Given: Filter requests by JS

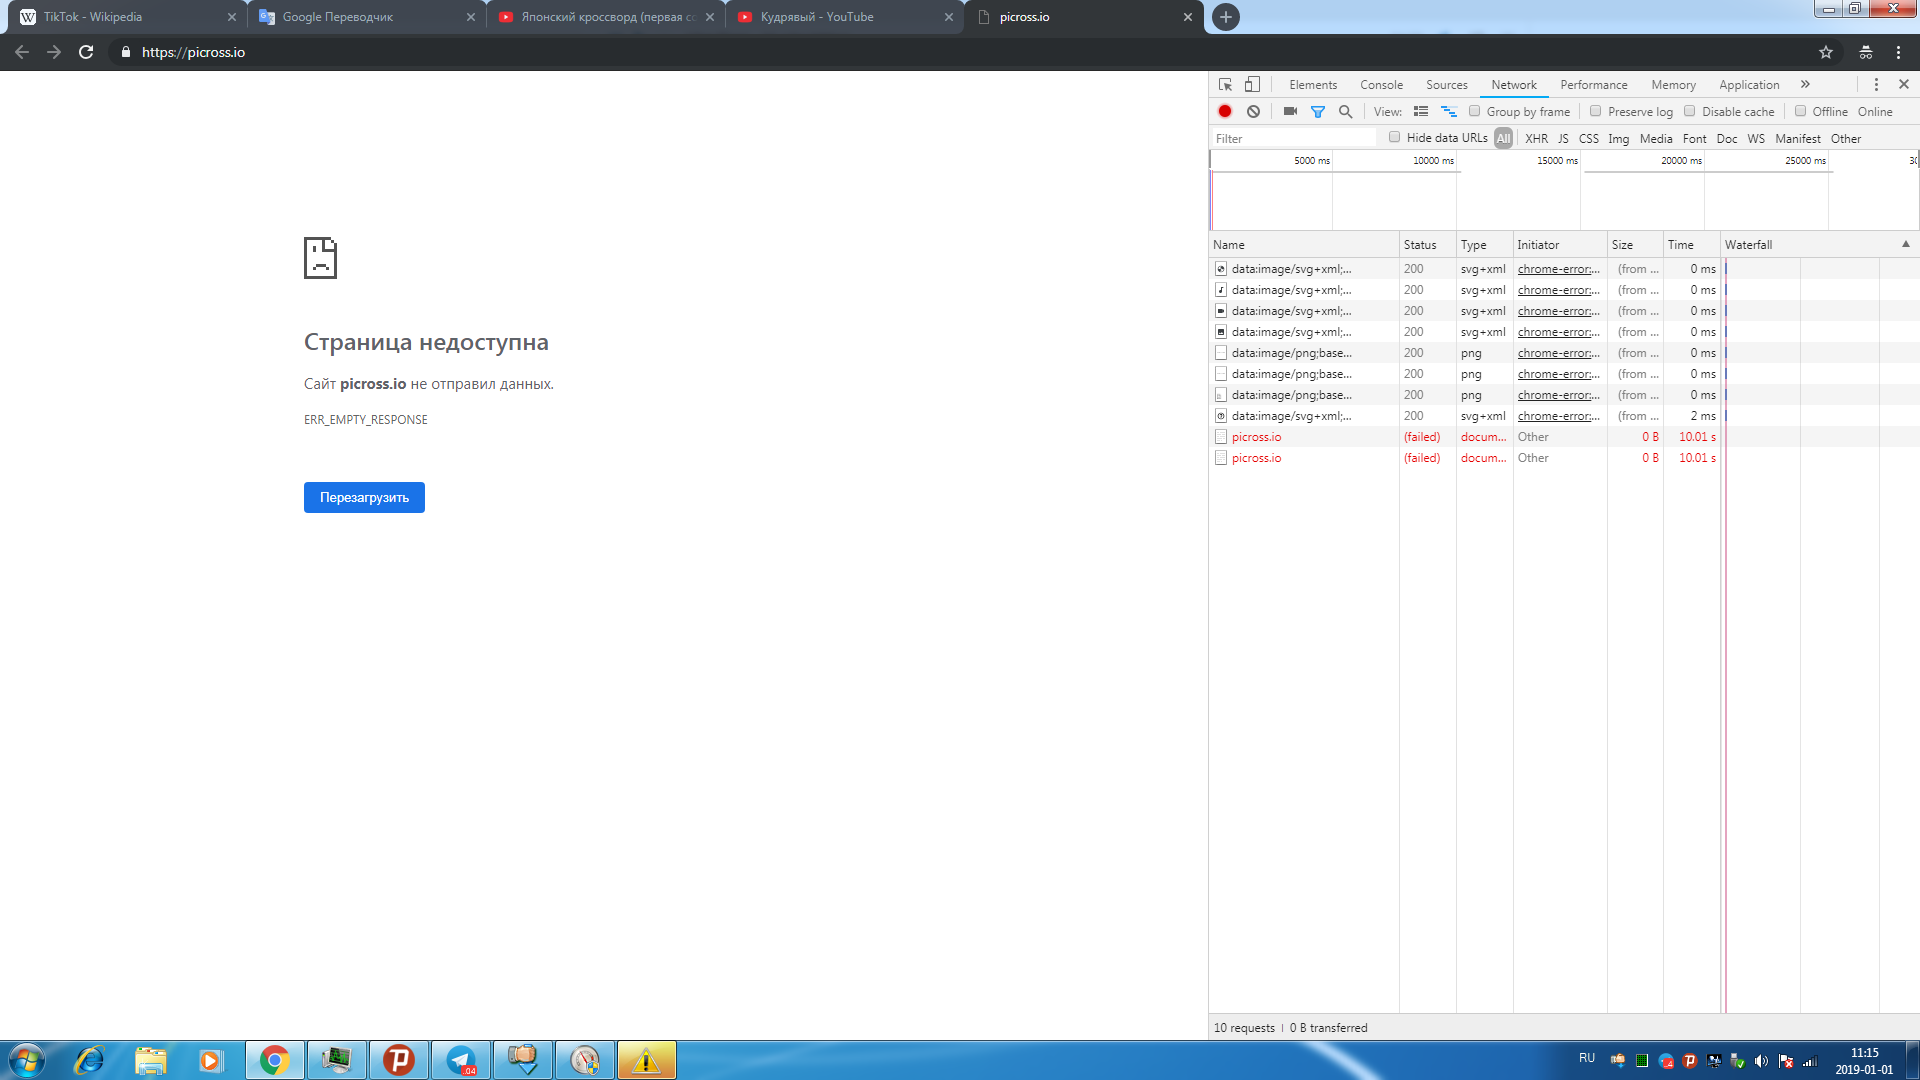Looking at the screenshot, I should point(1564,139).
